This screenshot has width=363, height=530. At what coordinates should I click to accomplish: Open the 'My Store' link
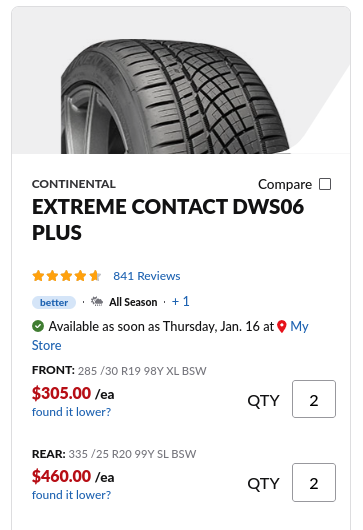pos(170,336)
